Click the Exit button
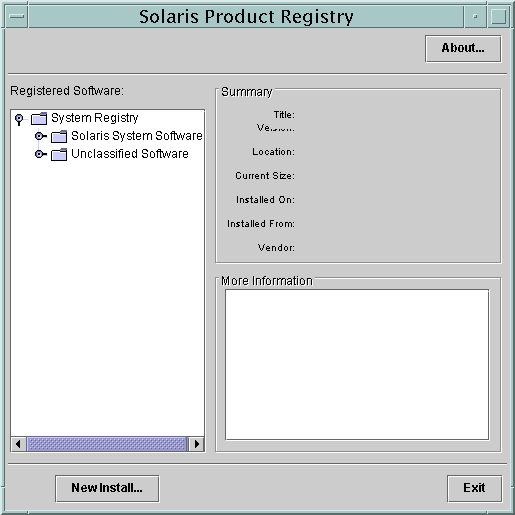Image resolution: width=515 pixels, height=515 pixels. pyautogui.click(x=474, y=488)
